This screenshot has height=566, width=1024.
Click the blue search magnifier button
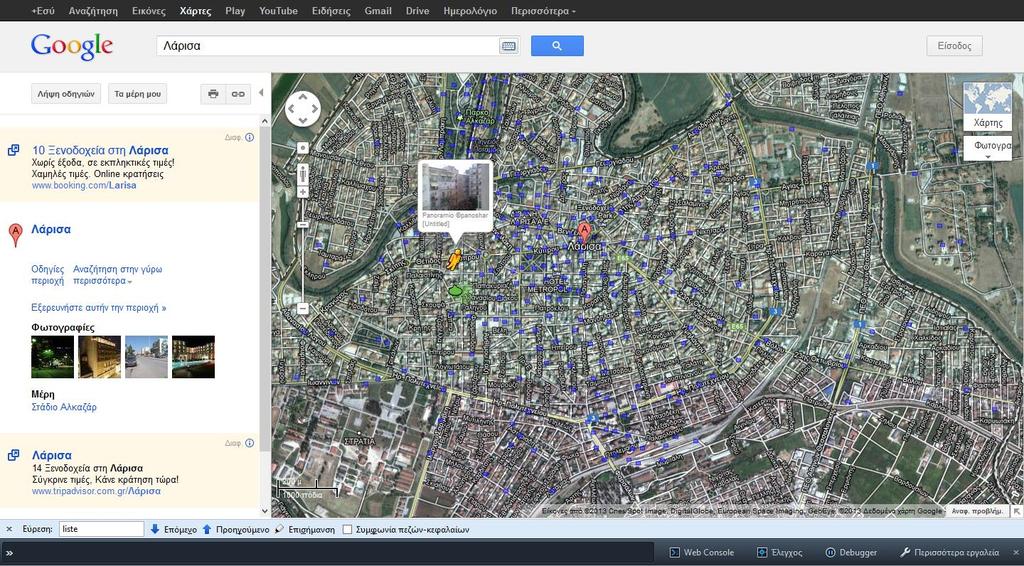point(557,46)
